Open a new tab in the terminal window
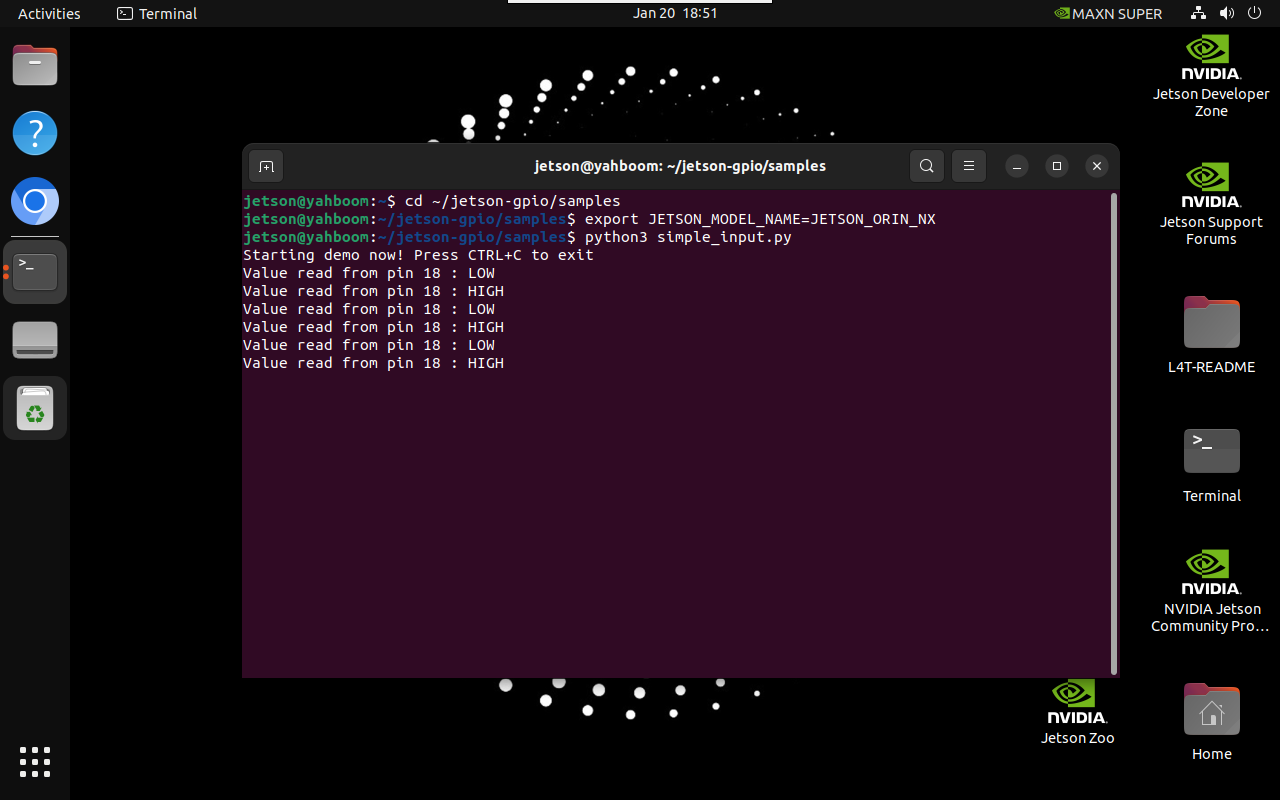 click(266, 166)
